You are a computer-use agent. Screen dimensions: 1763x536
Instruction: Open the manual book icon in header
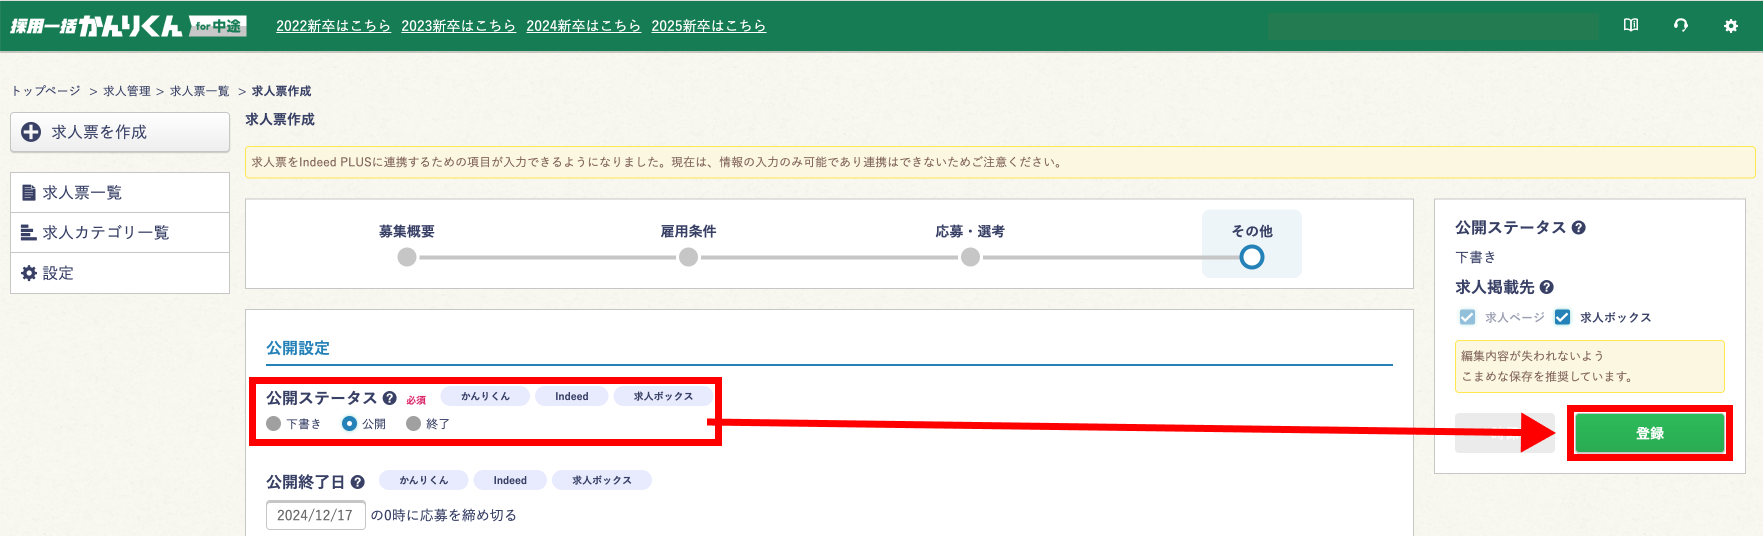pos(1631,25)
